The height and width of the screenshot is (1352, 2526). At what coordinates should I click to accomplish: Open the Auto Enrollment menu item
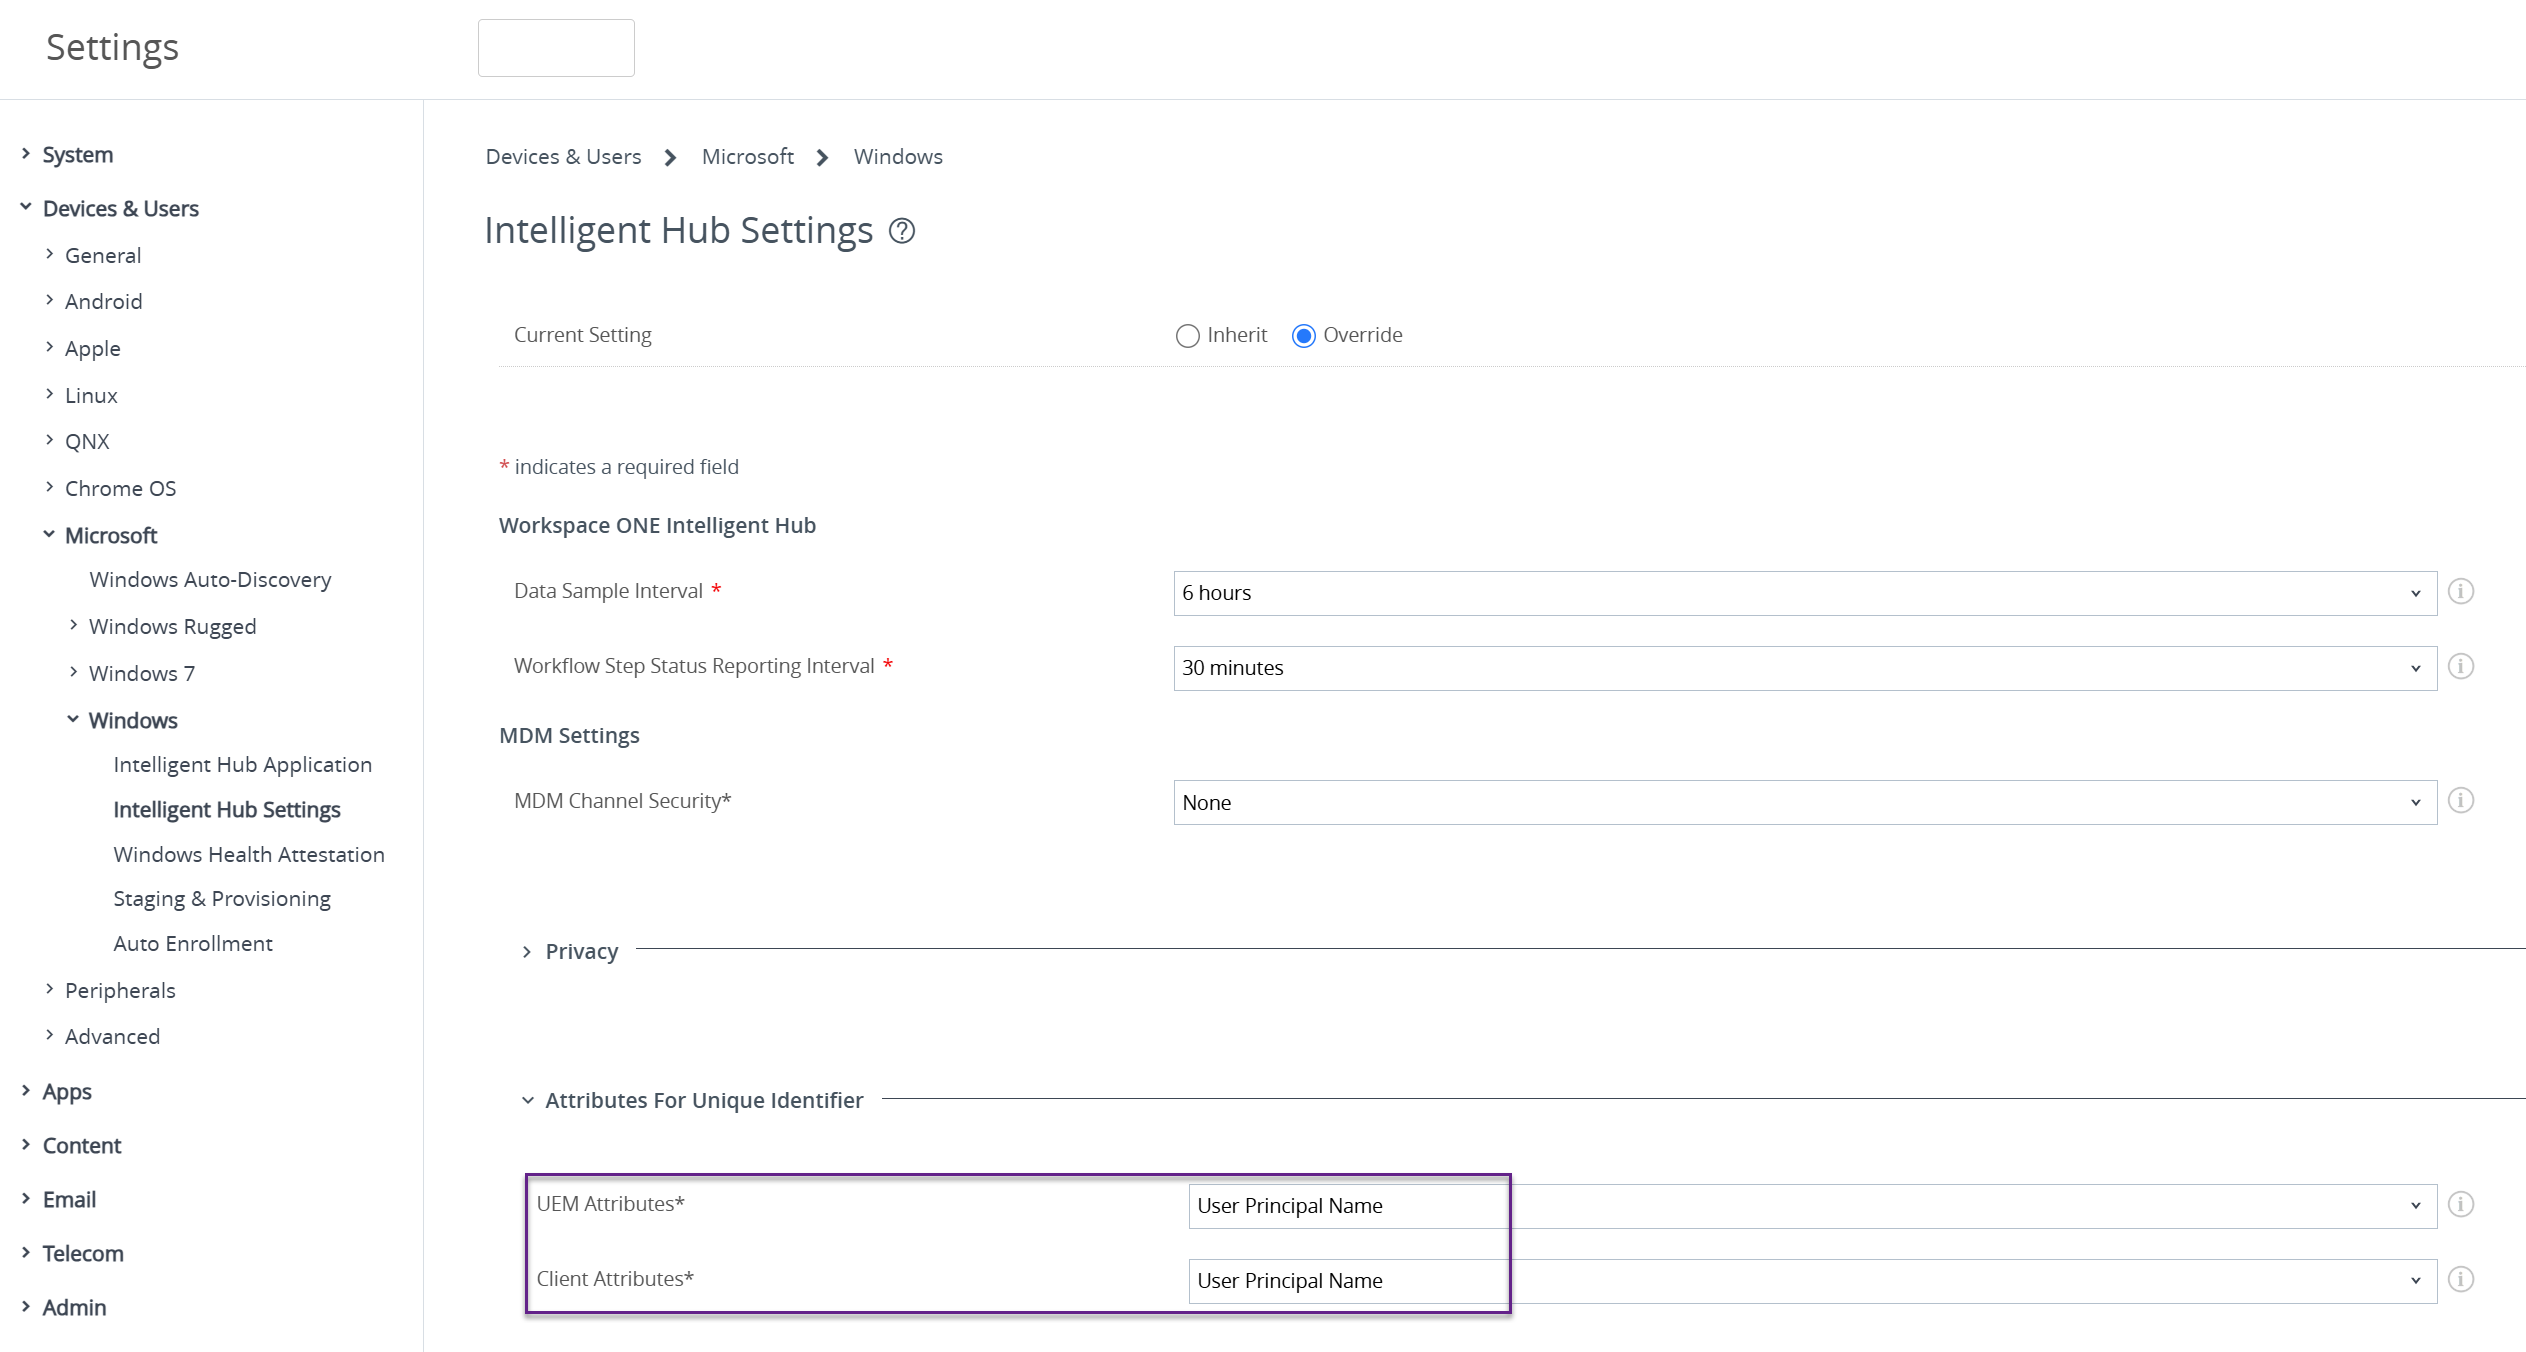pyautogui.click(x=193, y=944)
